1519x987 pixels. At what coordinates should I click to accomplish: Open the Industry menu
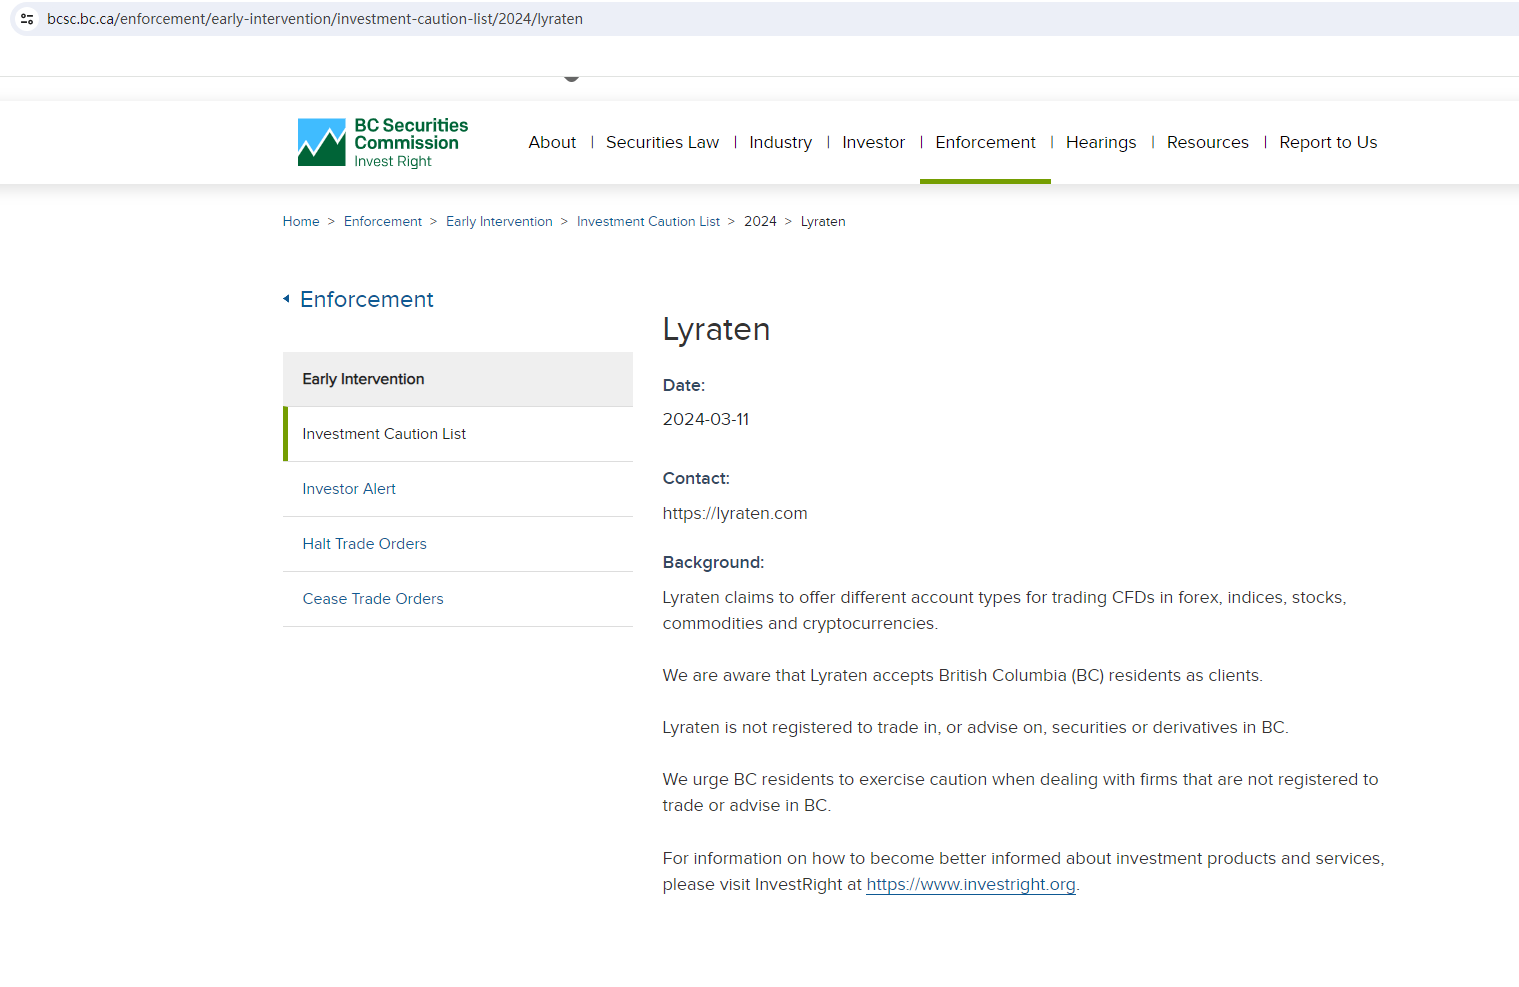[780, 142]
